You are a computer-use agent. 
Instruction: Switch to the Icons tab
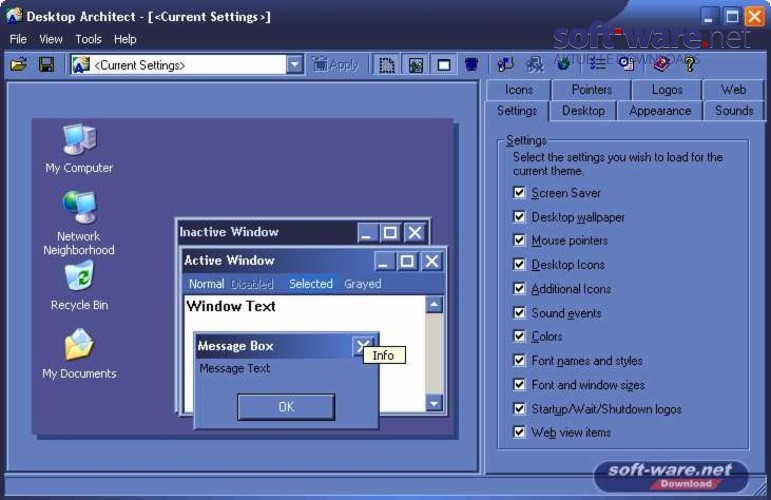519,90
